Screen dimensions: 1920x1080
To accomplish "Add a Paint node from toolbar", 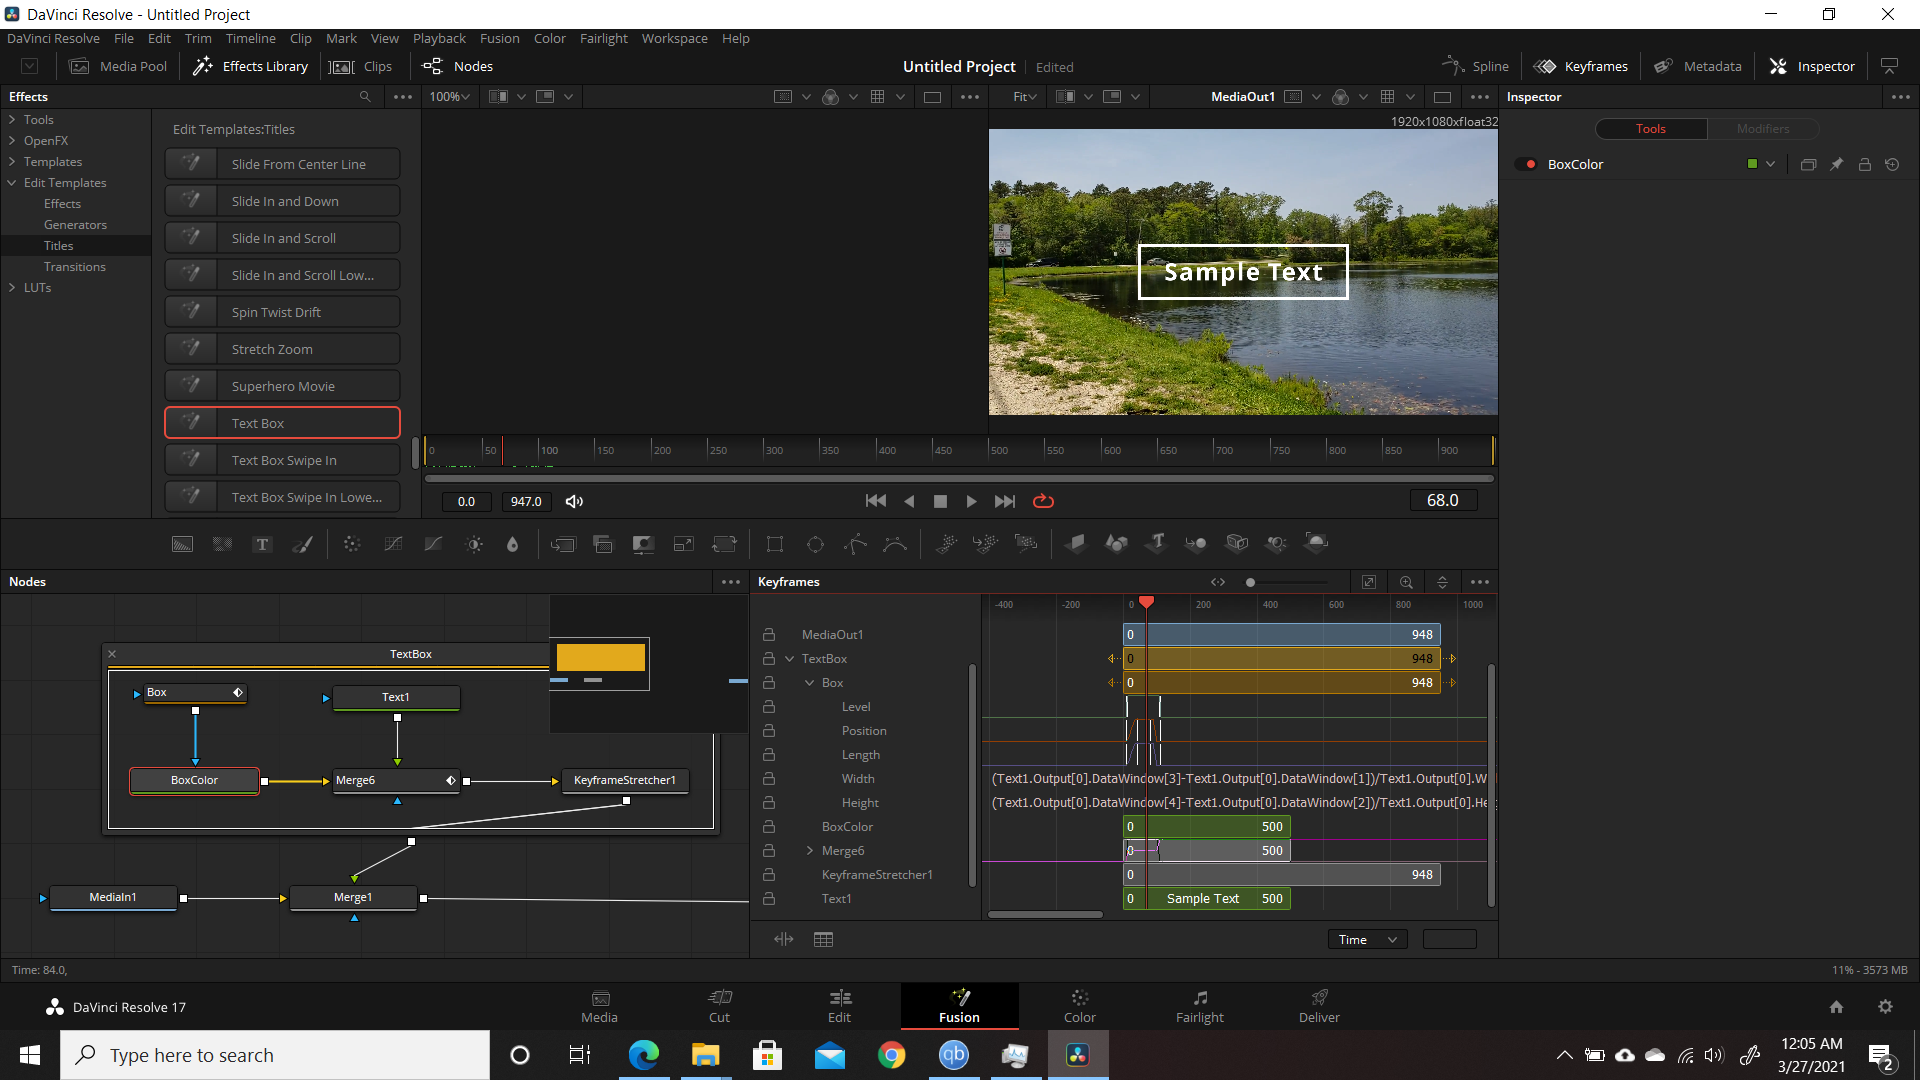I will pos(302,544).
